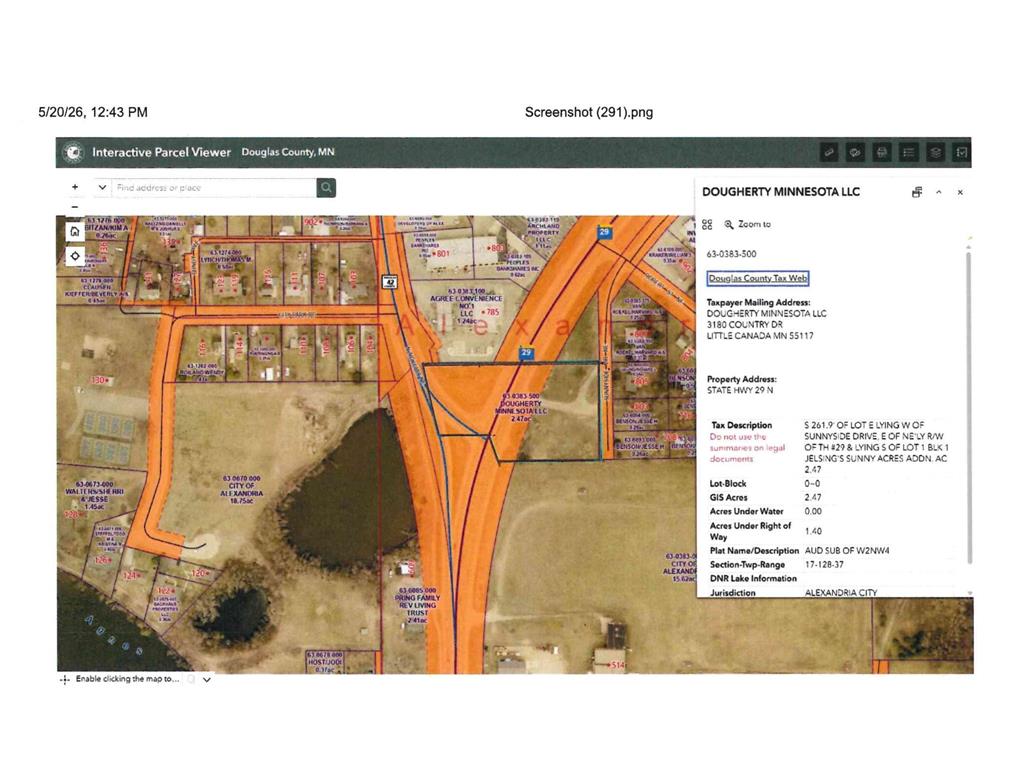Click Acres Under Right of Way '1.40'
Screen dimensions: 1024x768
813,531
